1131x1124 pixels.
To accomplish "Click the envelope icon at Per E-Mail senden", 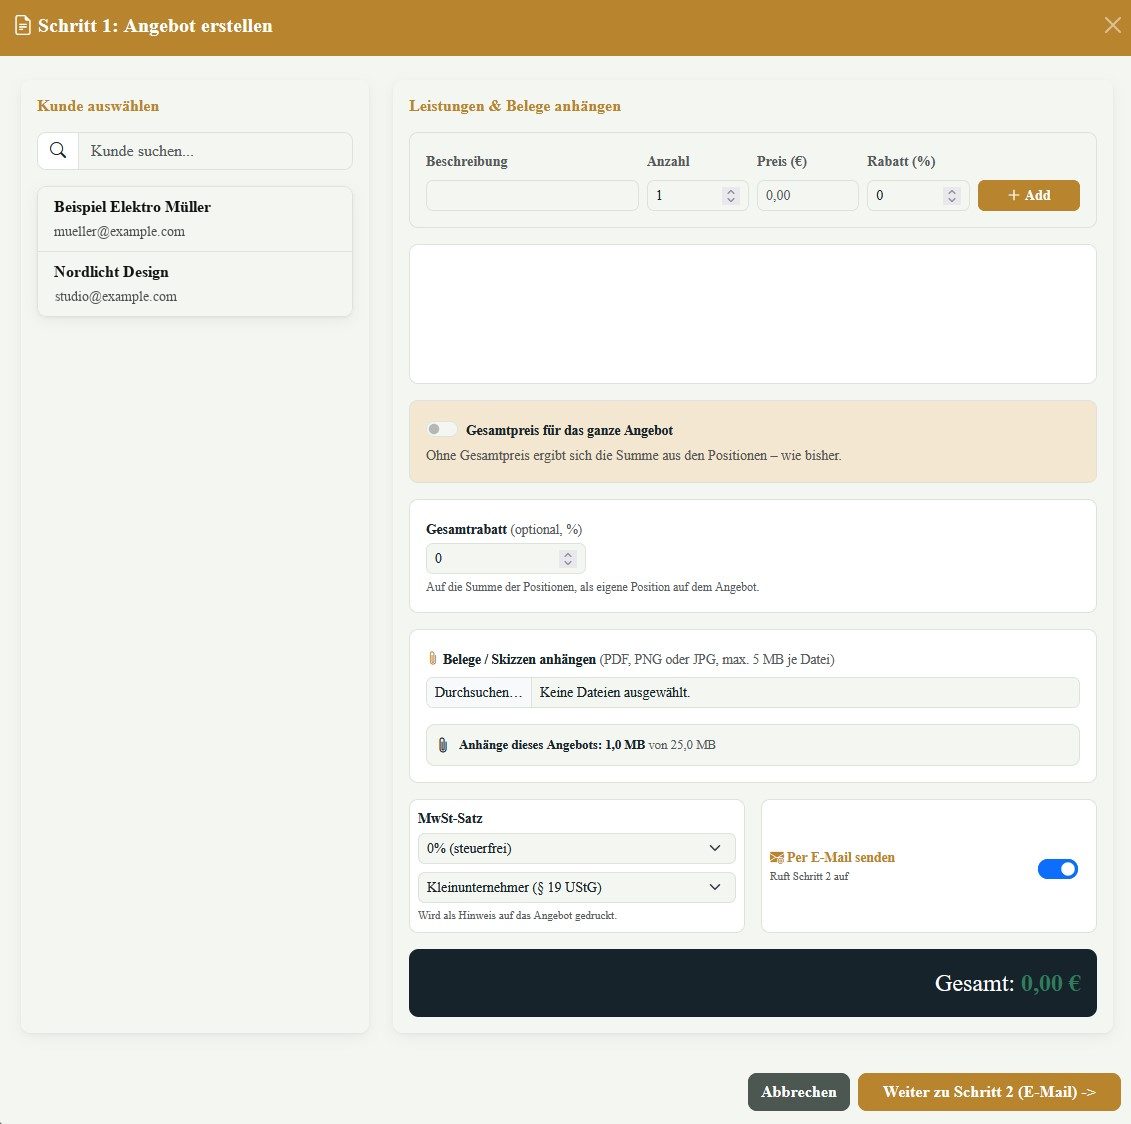I will pyautogui.click(x=777, y=857).
